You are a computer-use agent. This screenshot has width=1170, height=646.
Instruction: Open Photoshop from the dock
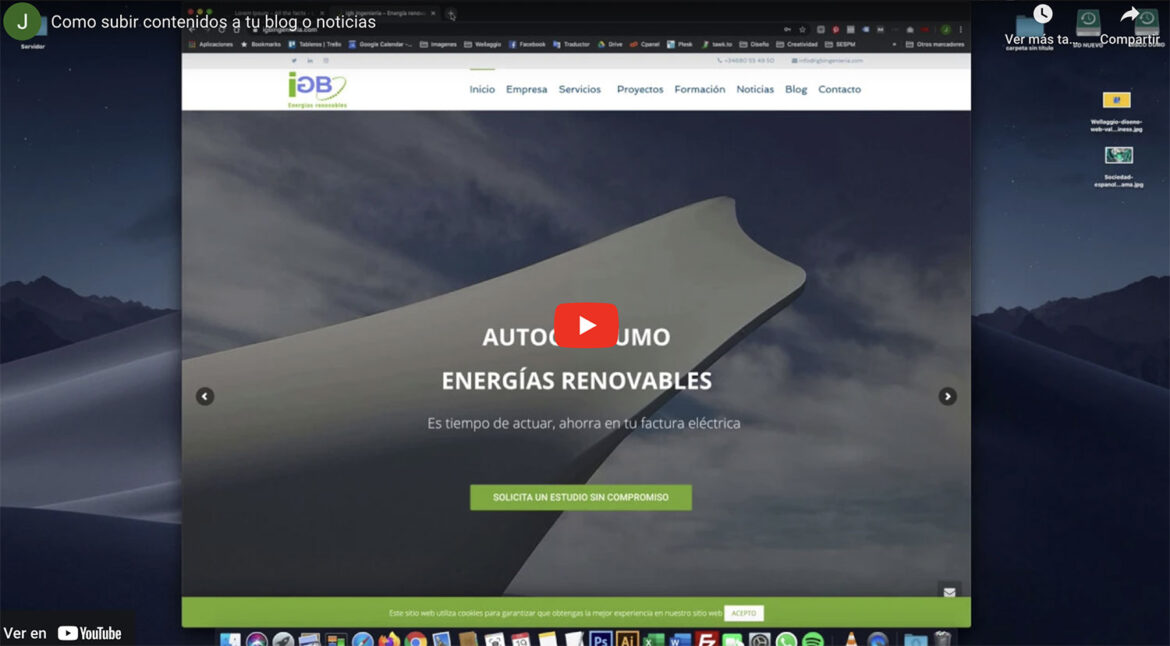[x=600, y=638]
